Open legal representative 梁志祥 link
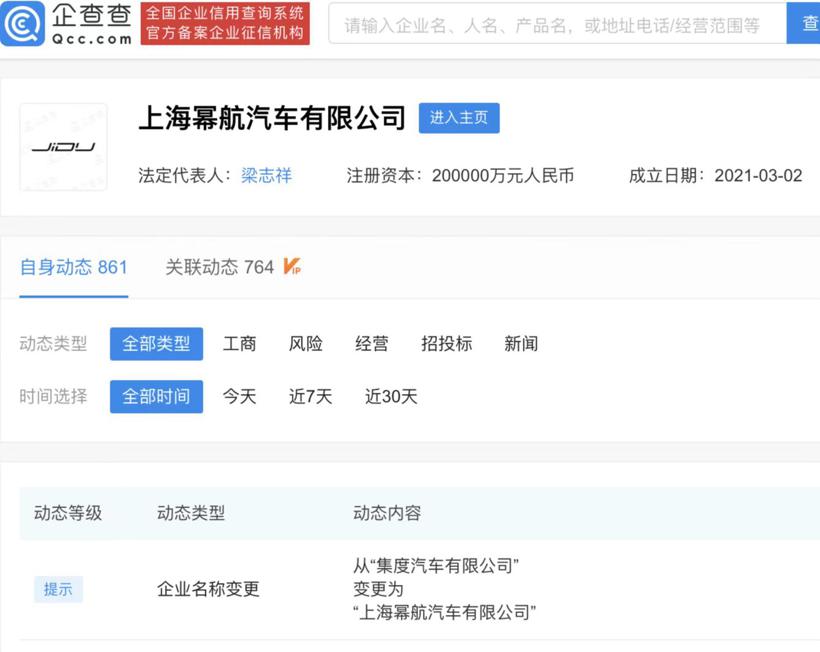The width and height of the screenshot is (820, 652). [266, 175]
